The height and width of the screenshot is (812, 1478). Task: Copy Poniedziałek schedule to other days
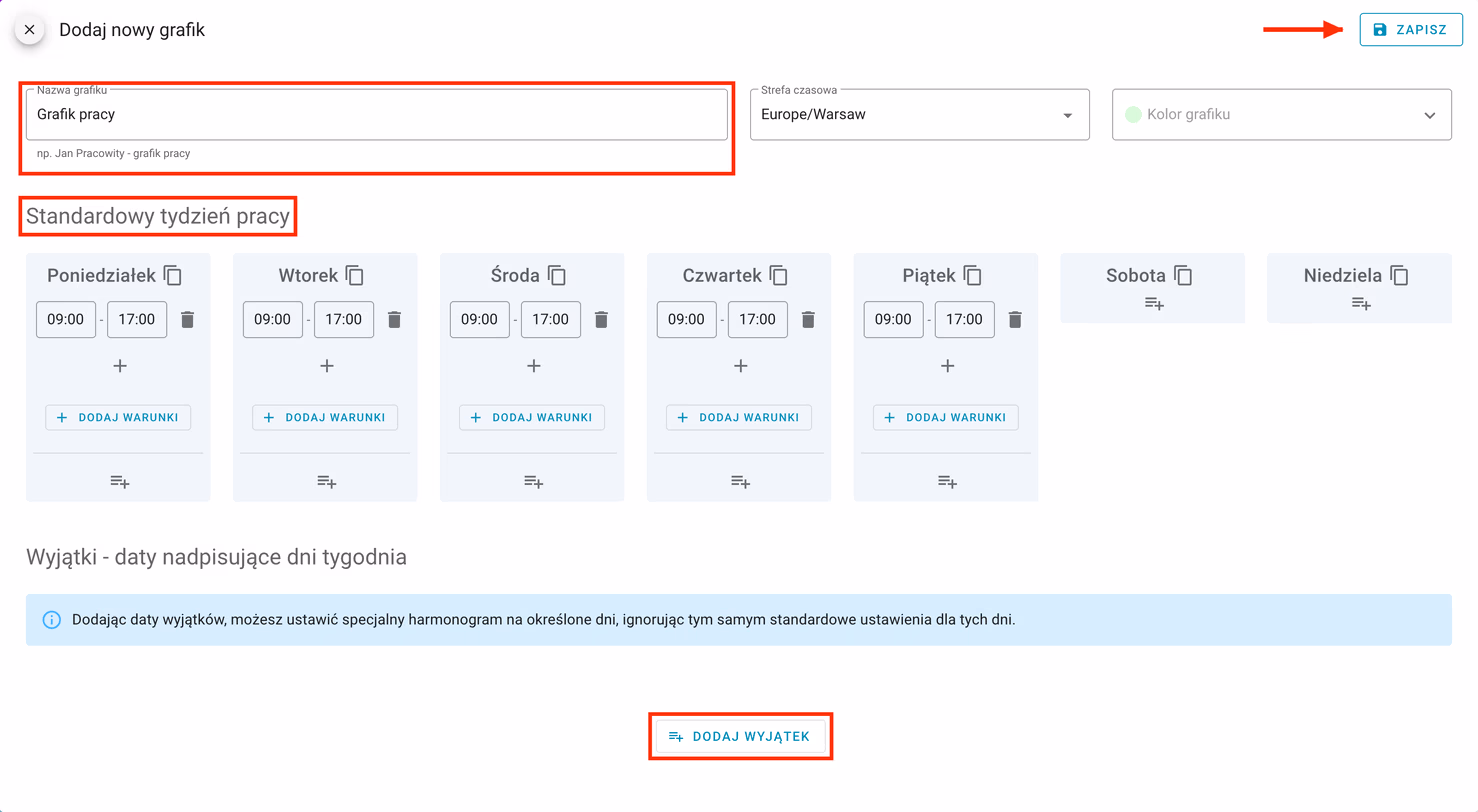point(173,275)
